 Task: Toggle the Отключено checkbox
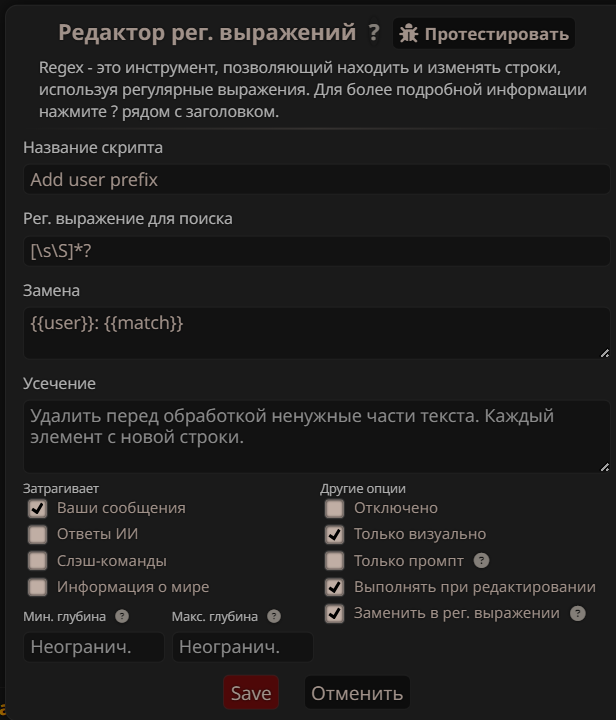(334, 508)
